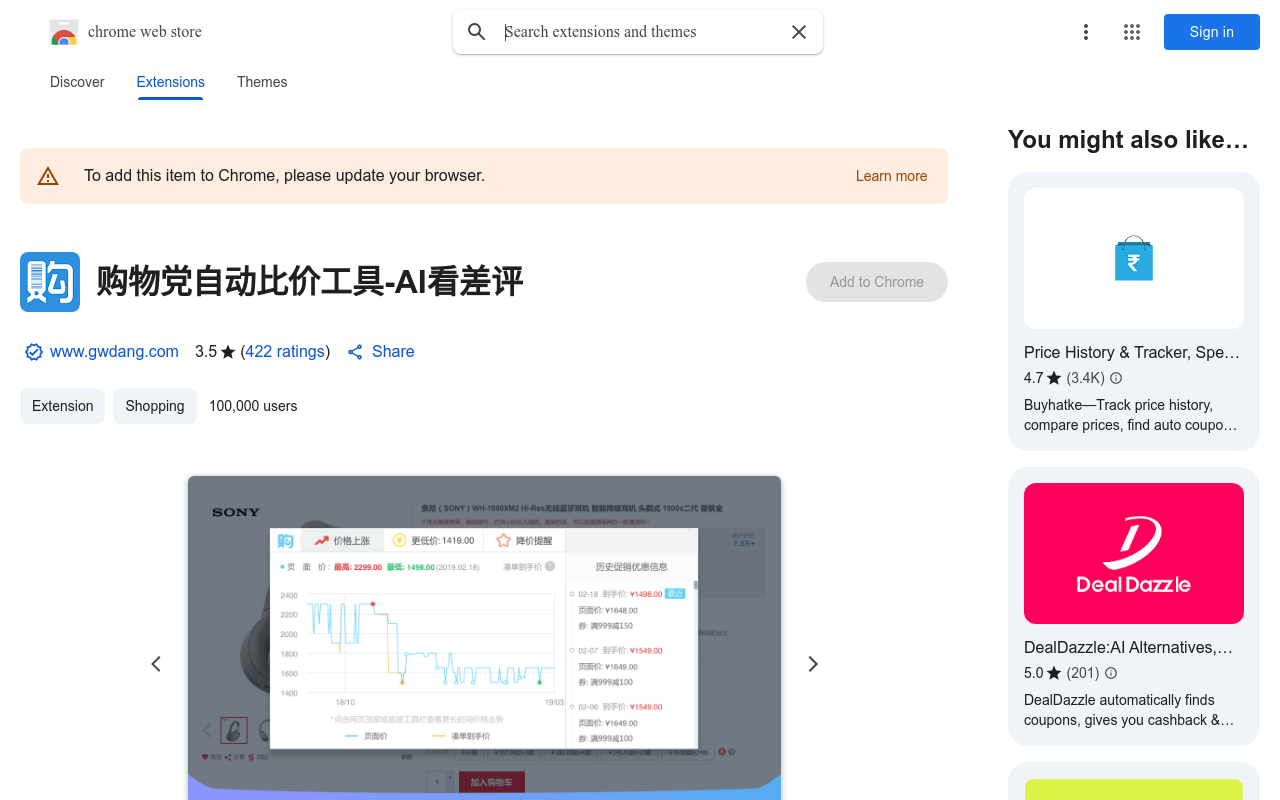1280x800 pixels.
Task: Show previous screenshot with left arrow
Action: pyautogui.click(x=156, y=664)
